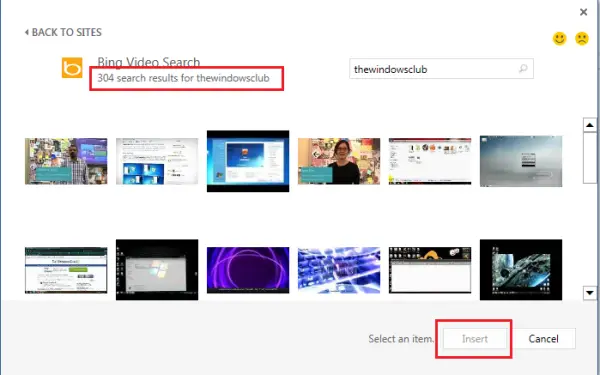Click the orange Bing logo icon
The image size is (600, 375).
point(72,68)
